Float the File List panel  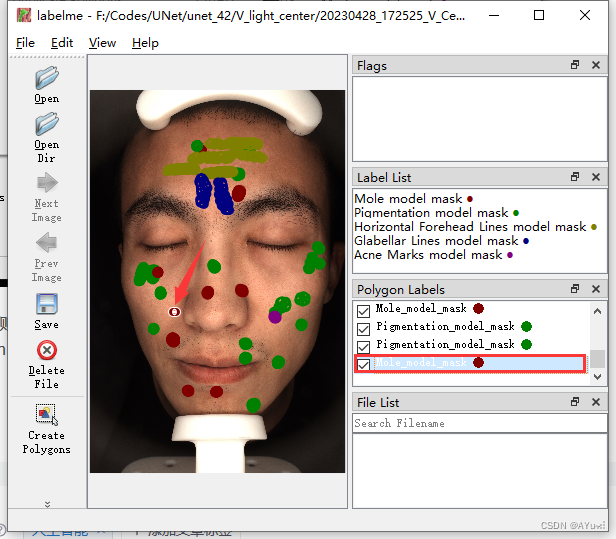pos(575,402)
